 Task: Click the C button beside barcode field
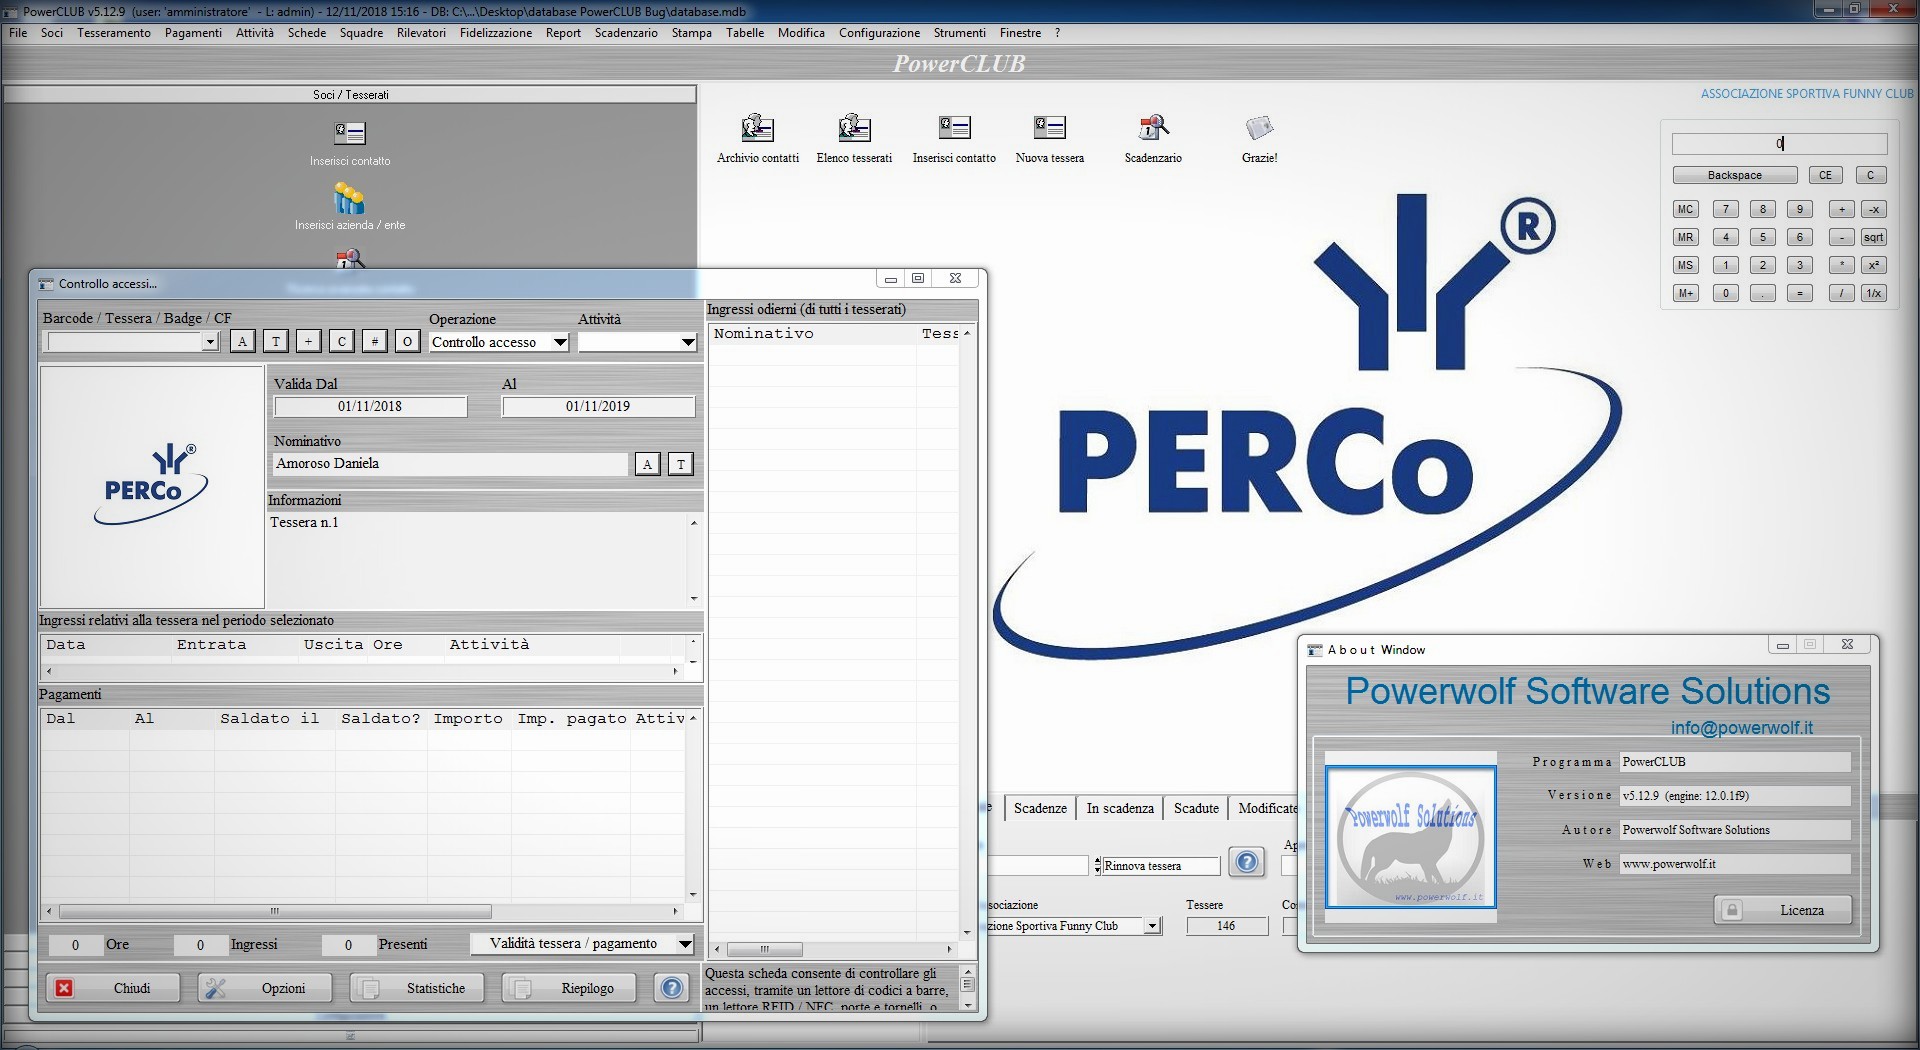pos(341,341)
